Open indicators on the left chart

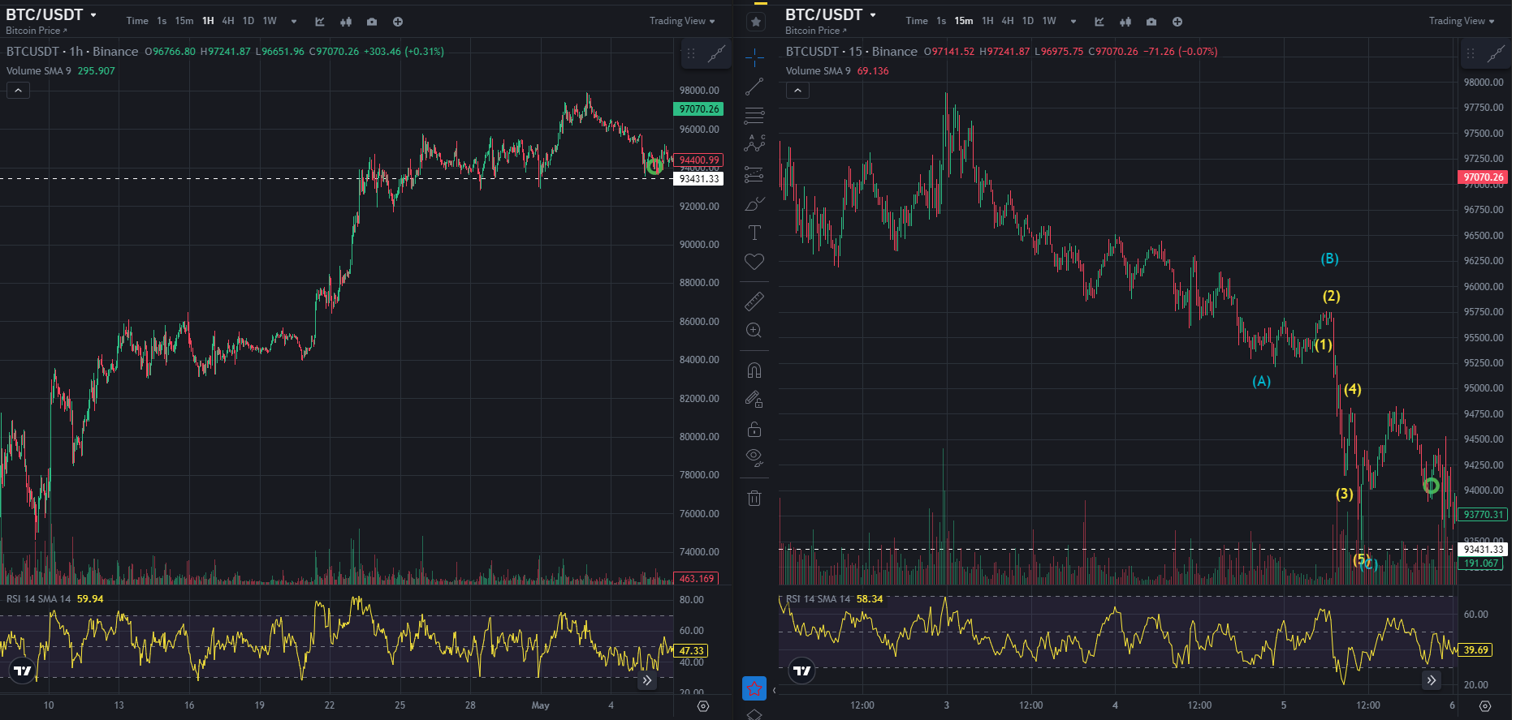(320, 21)
